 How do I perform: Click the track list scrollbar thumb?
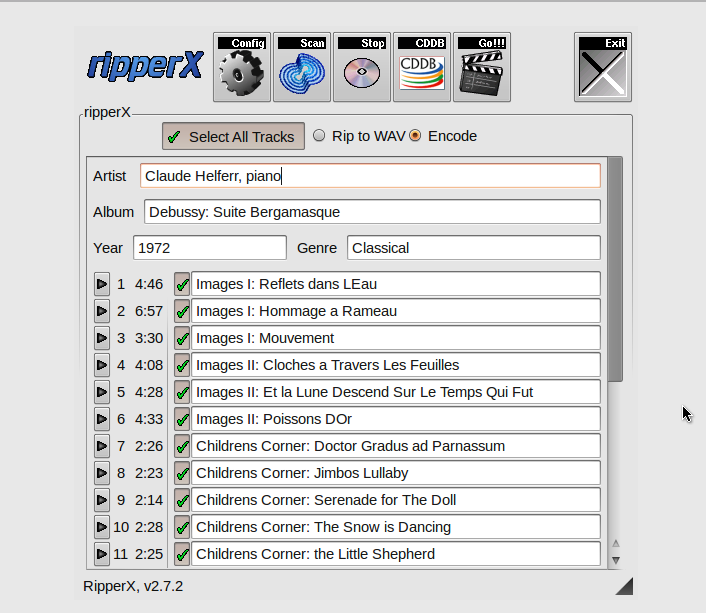pos(615,269)
